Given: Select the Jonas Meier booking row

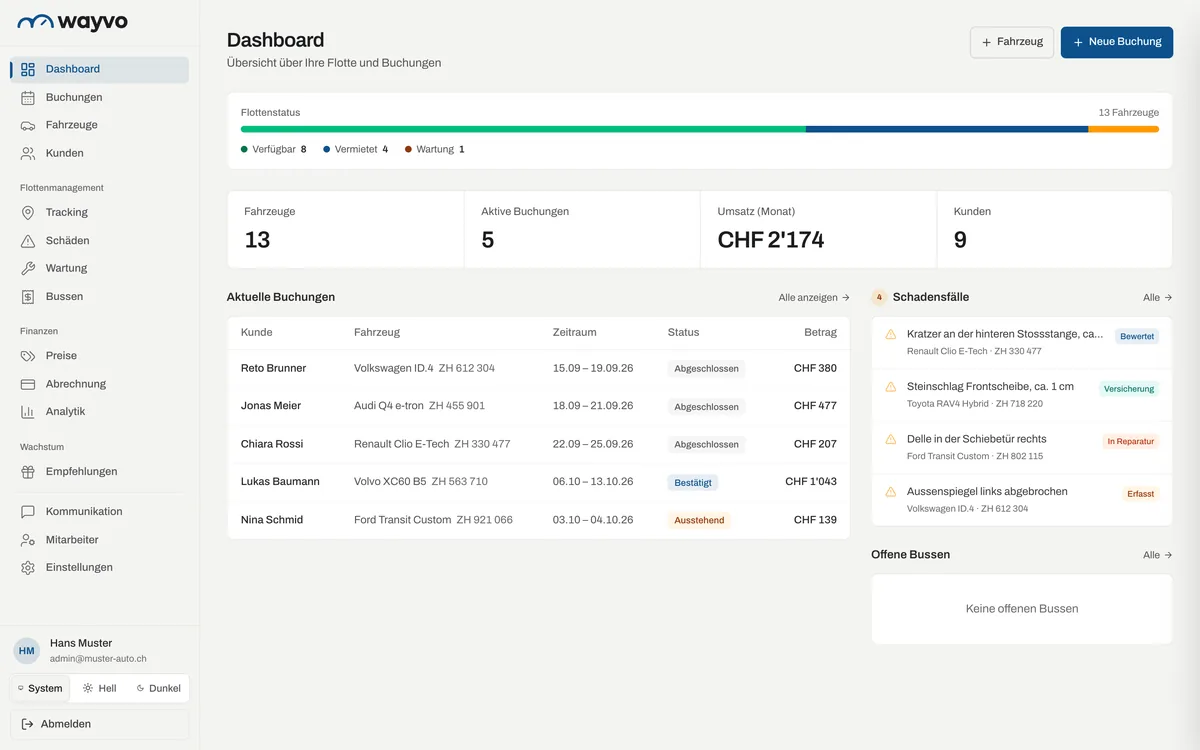Looking at the screenshot, I should click(x=538, y=406).
